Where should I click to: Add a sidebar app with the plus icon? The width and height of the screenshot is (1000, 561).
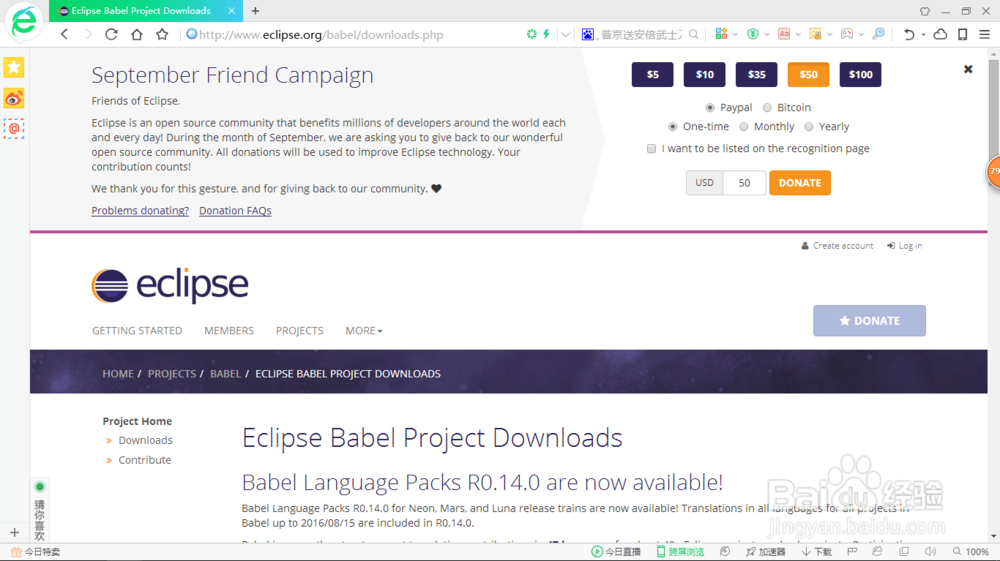point(15,532)
